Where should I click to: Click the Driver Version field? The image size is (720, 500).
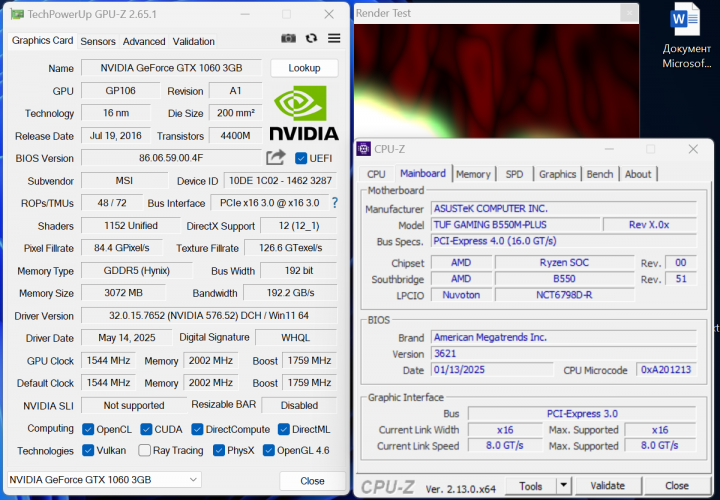coord(209,315)
